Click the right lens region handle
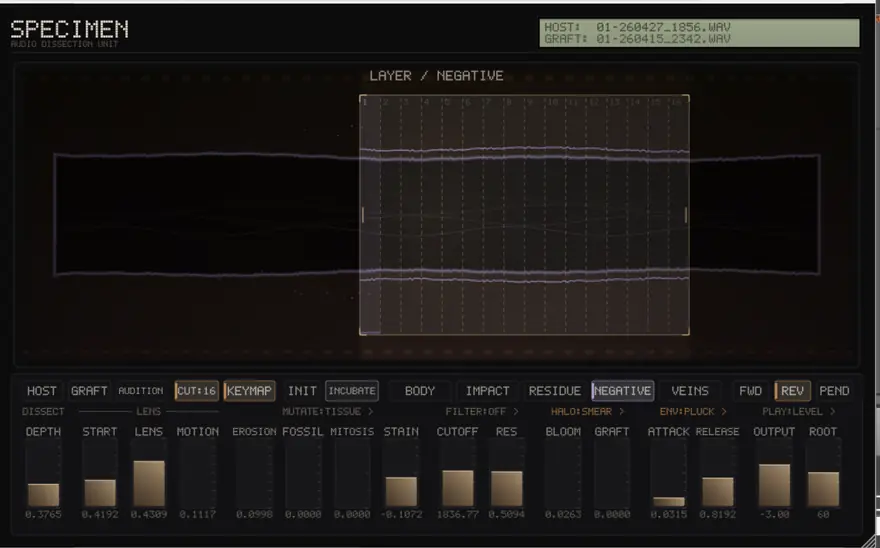The image size is (880, 548). (x=686, y=214)
